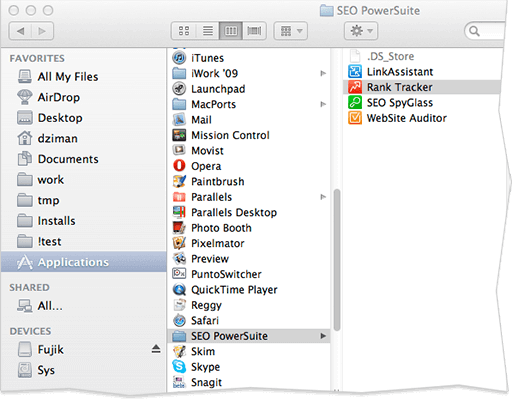512x399 pixels.
Task: Select the Preview app icon
Action: (x=179, y=258)
